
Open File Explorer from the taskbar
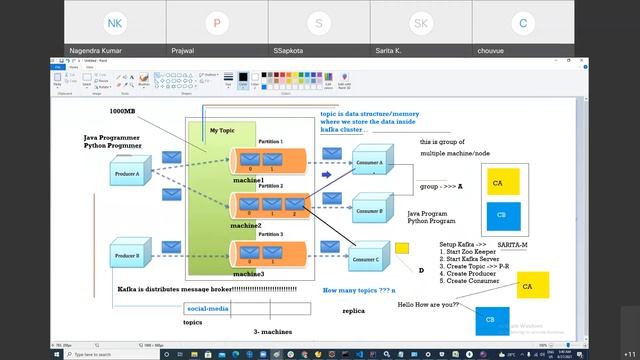pos(194,354)
